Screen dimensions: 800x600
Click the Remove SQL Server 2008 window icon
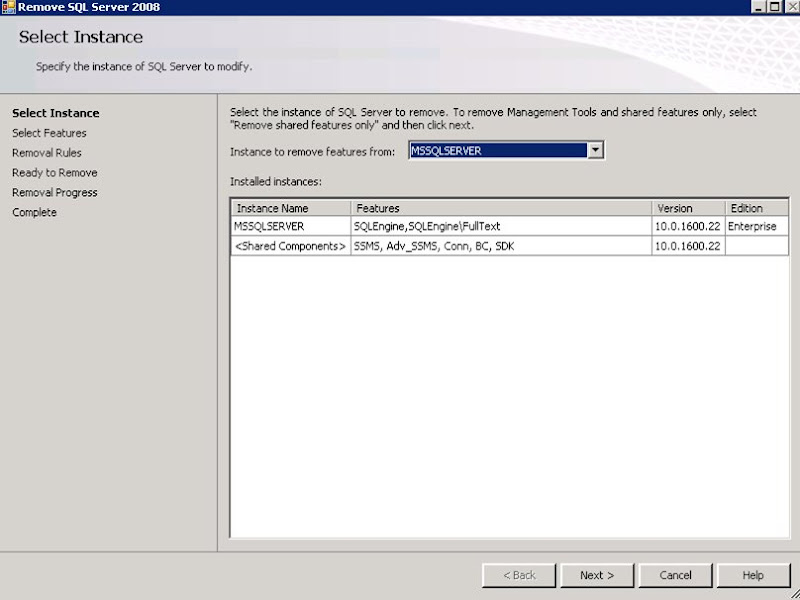tap(8, 7)
